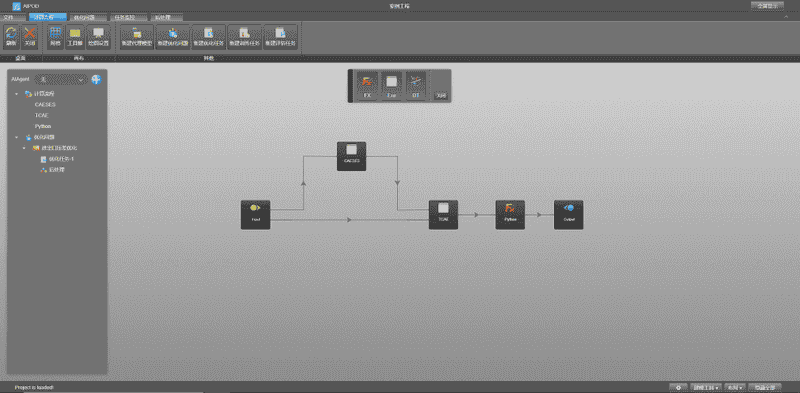
Task: Select the FX component in floating toolbar
Action: [367, 86]
